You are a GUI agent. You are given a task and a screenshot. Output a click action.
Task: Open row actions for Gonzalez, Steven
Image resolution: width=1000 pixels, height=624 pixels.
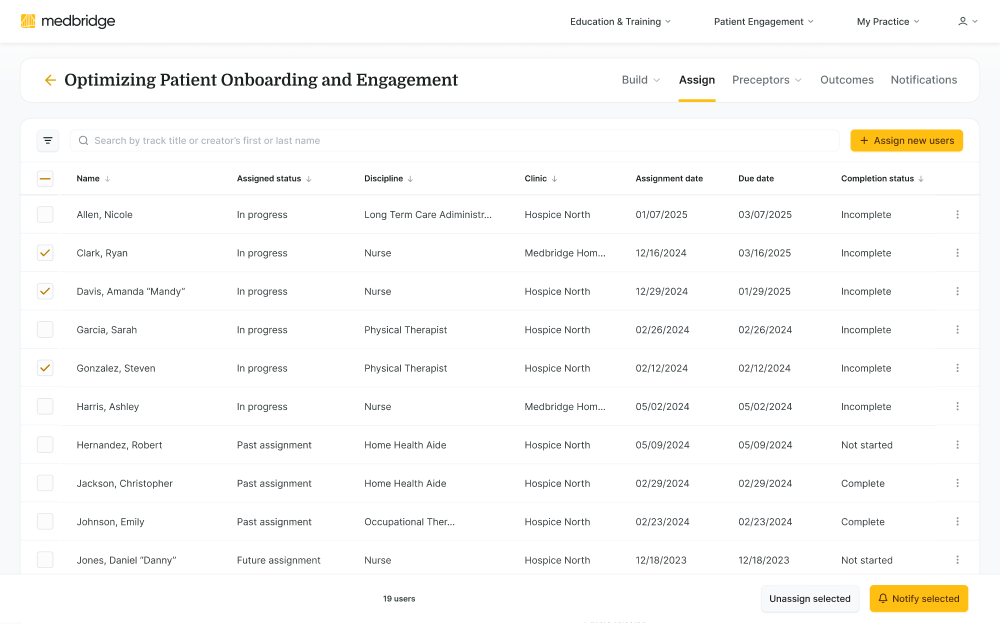click(957, 368)
